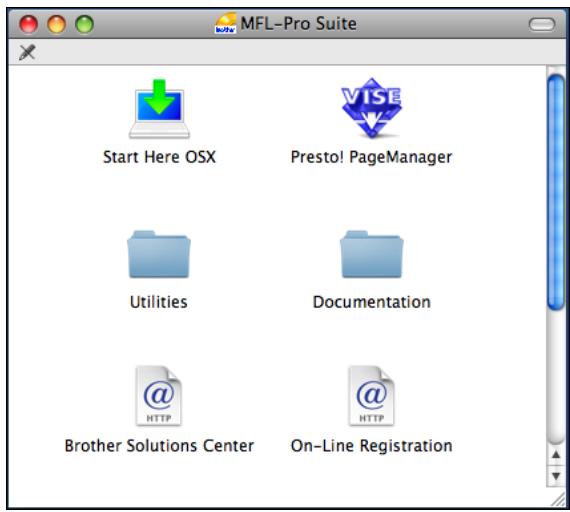Click the MFL-Pro Suite window title

298,24
